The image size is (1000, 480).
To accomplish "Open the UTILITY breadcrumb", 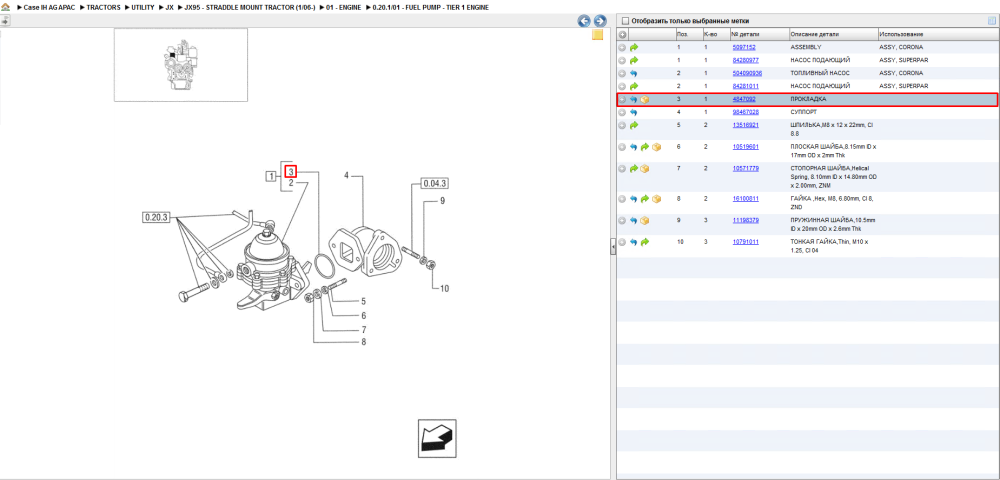I will coord(143,7).
